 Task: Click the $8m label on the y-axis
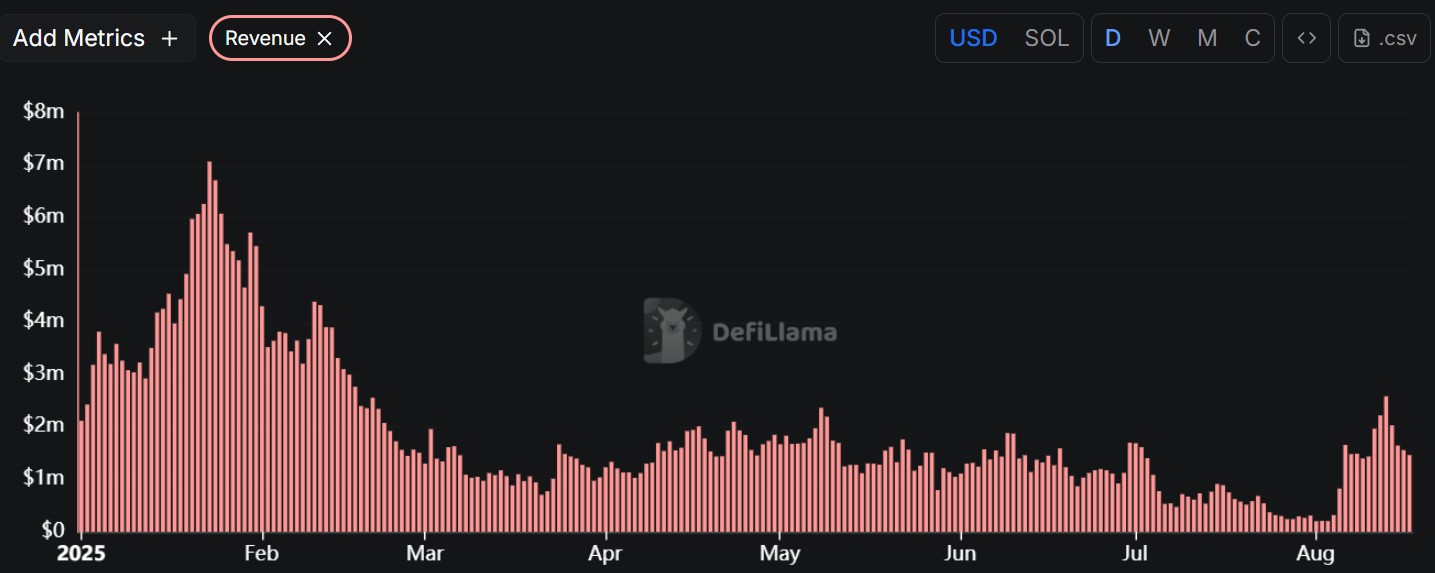coord(43,111)
